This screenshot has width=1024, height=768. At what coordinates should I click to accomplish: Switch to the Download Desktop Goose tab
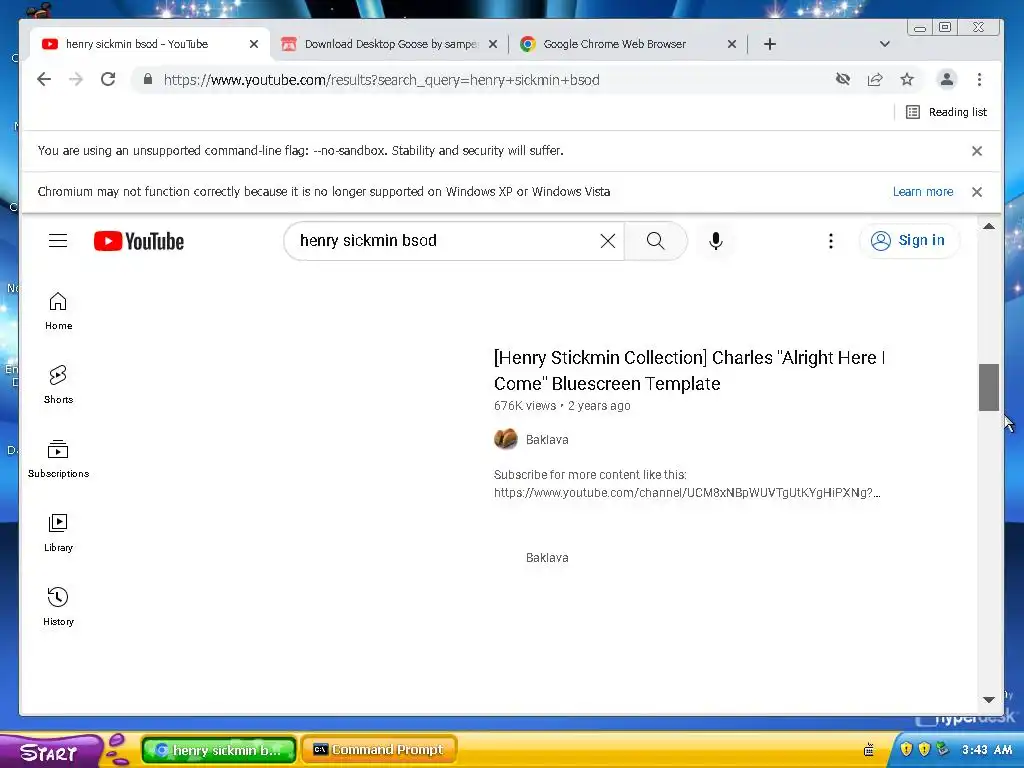389,44
